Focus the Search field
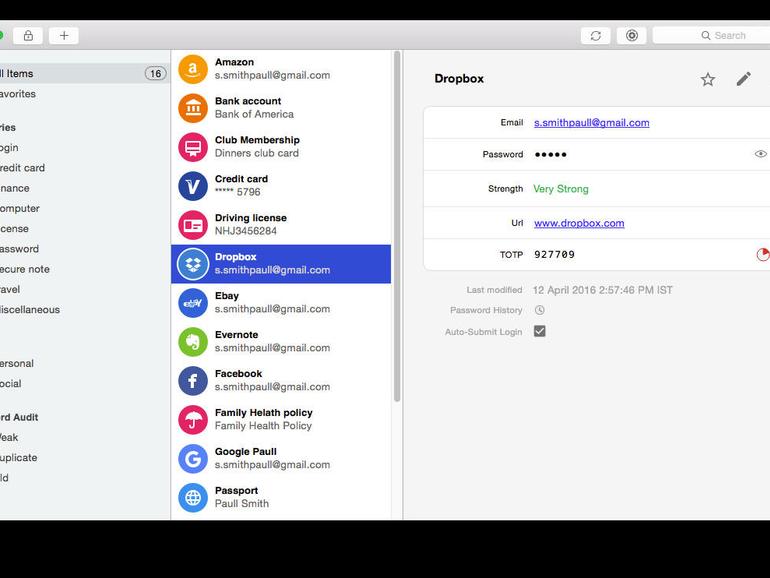This screenshot has width=770, height=578. [711, 35]
